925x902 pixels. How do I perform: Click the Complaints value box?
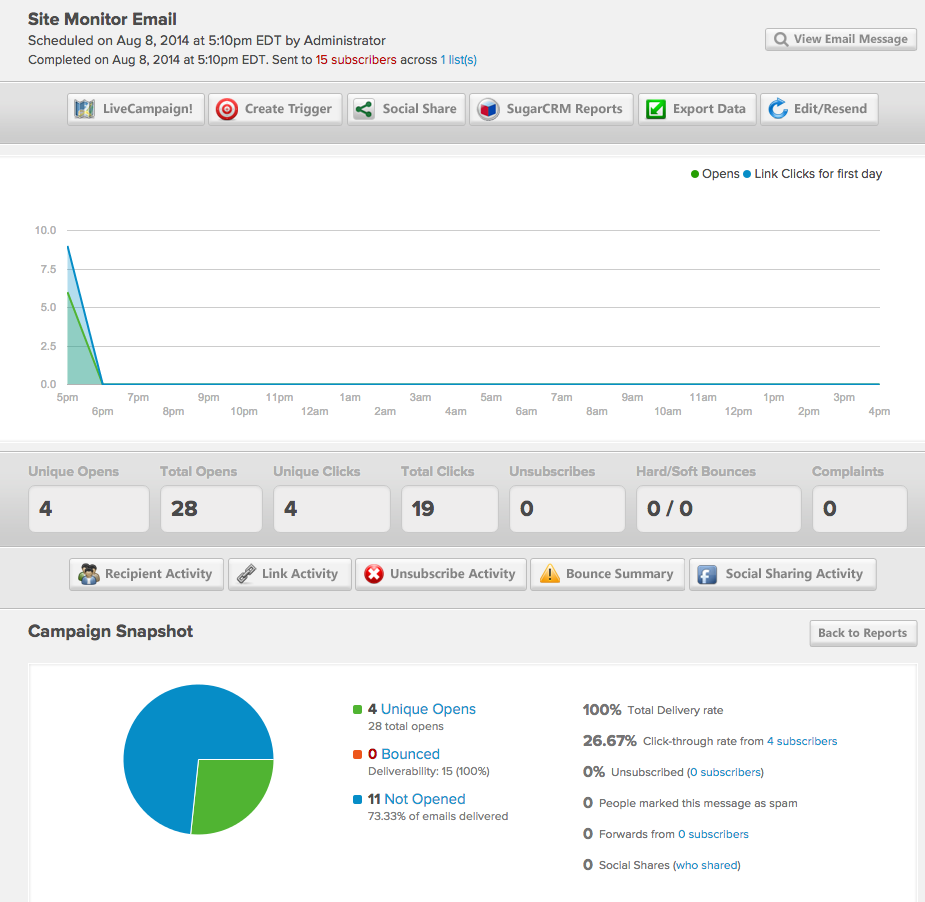click(860, 509)
